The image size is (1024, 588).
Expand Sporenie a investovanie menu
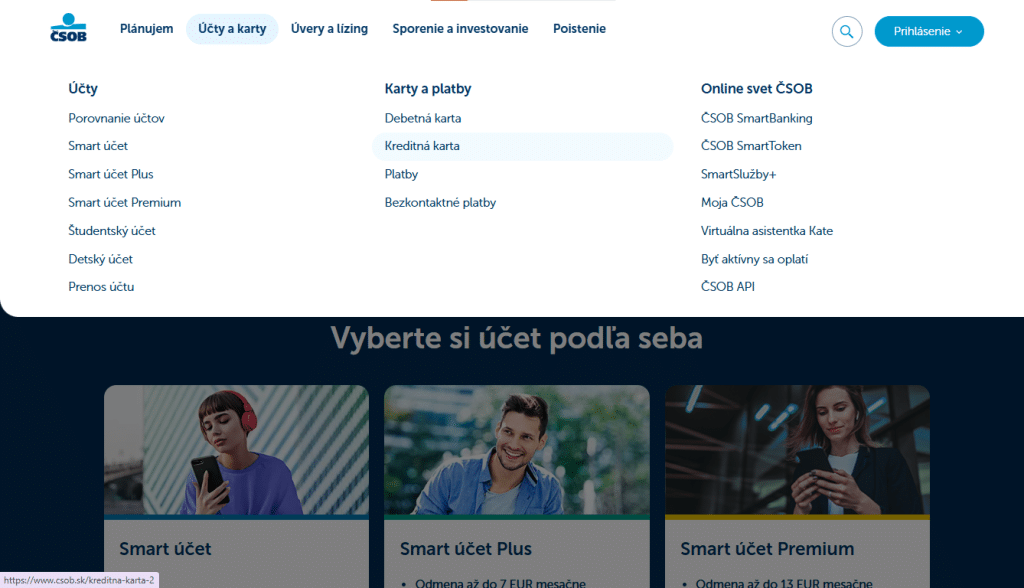click(x=460, y=29)
